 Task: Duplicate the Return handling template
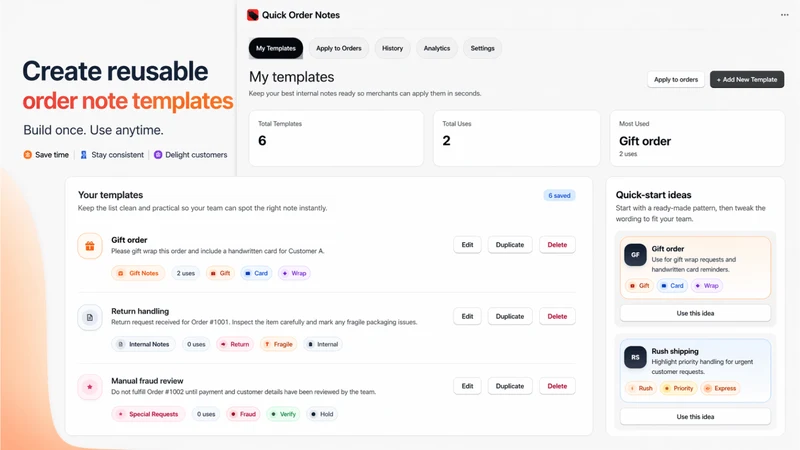click(x=510, y=316)
